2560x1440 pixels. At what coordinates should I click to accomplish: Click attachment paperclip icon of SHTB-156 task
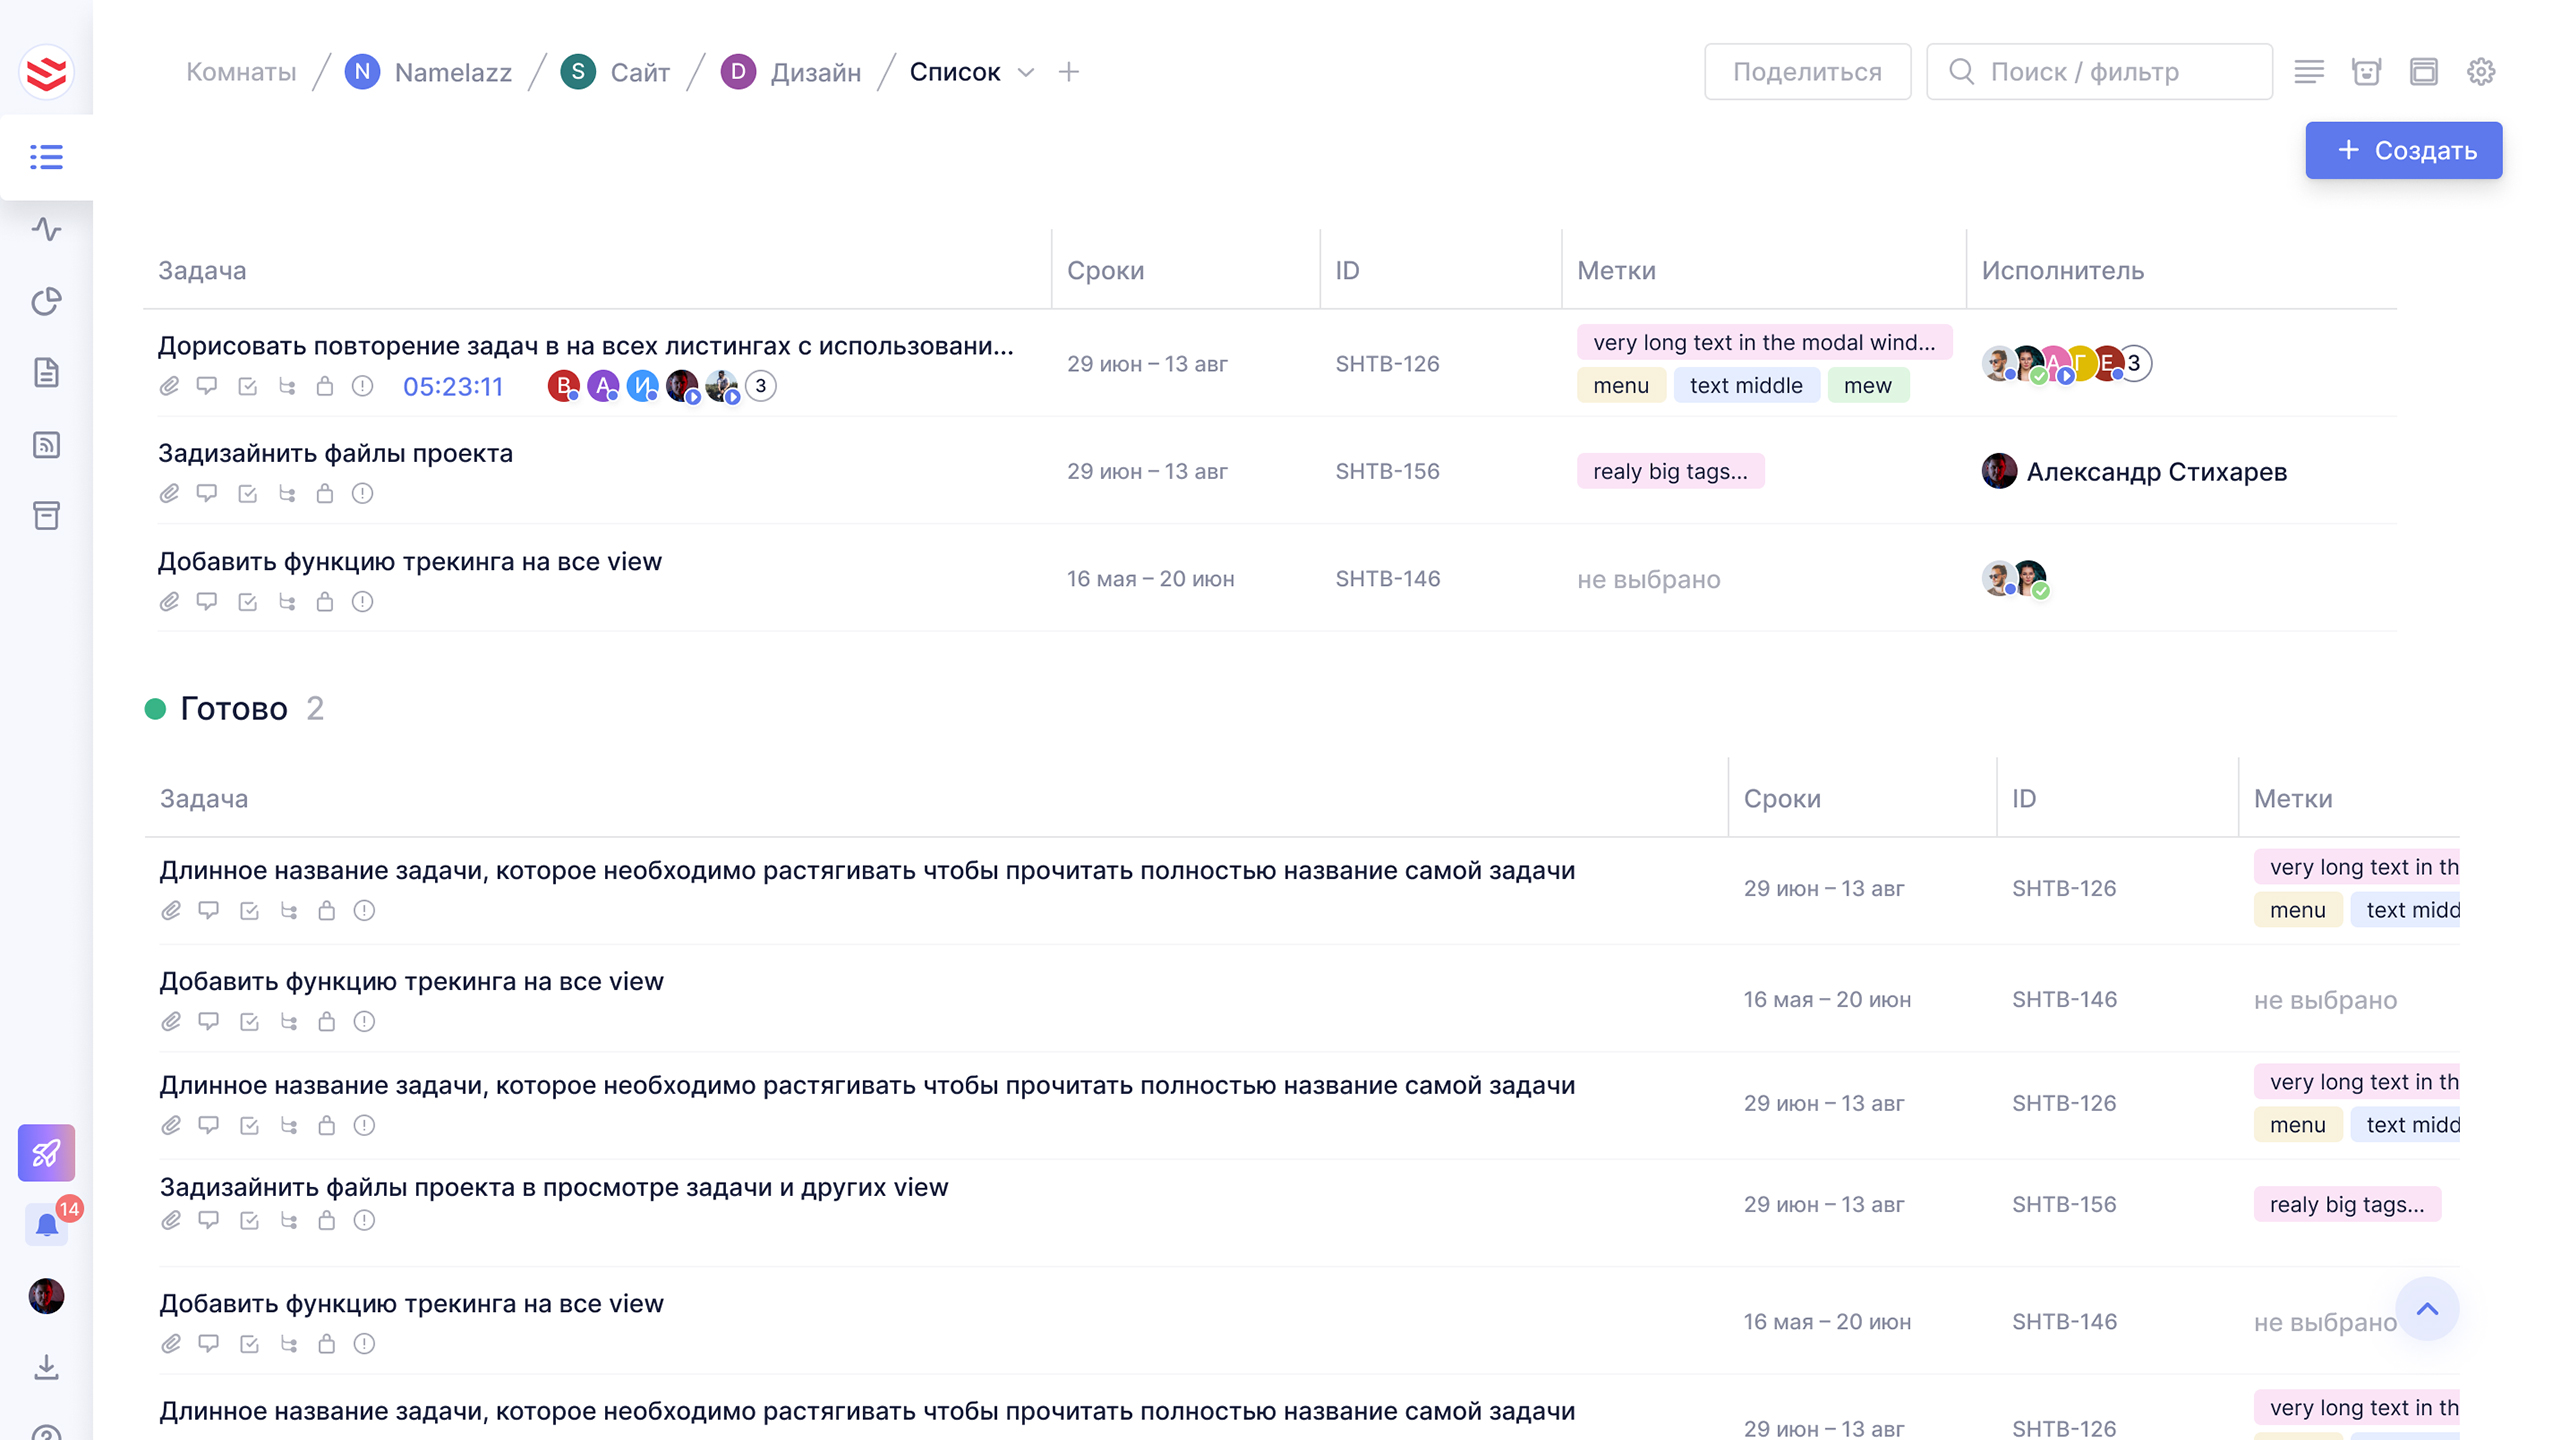click(x=169, y=494)
